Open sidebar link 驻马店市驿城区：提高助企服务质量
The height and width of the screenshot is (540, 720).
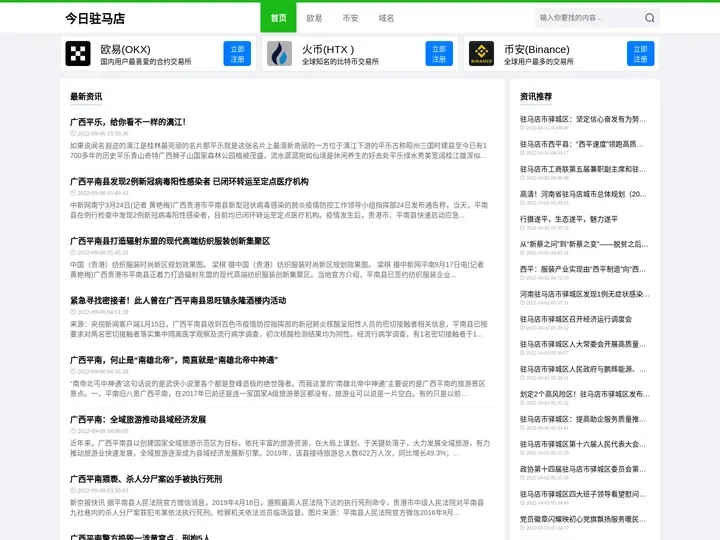click(x=583, y=419)
